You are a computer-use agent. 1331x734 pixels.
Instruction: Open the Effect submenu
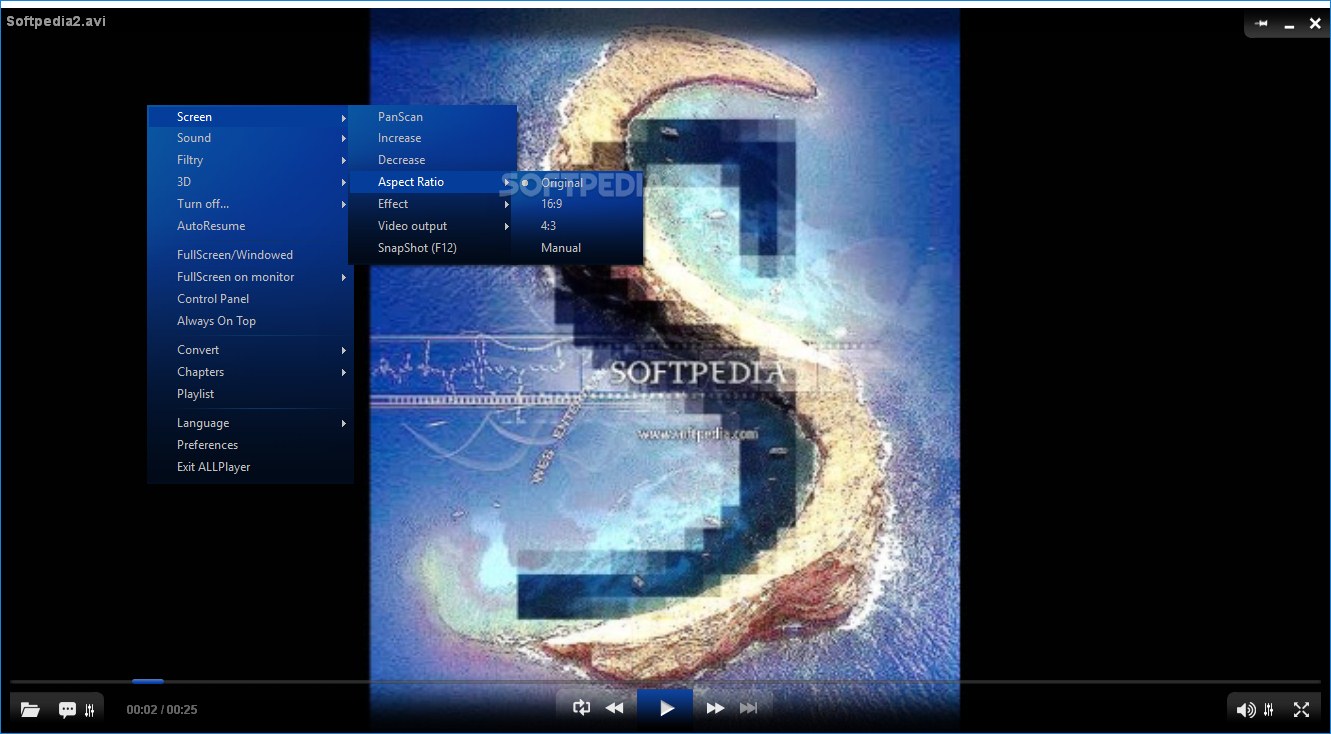(432, 204)
